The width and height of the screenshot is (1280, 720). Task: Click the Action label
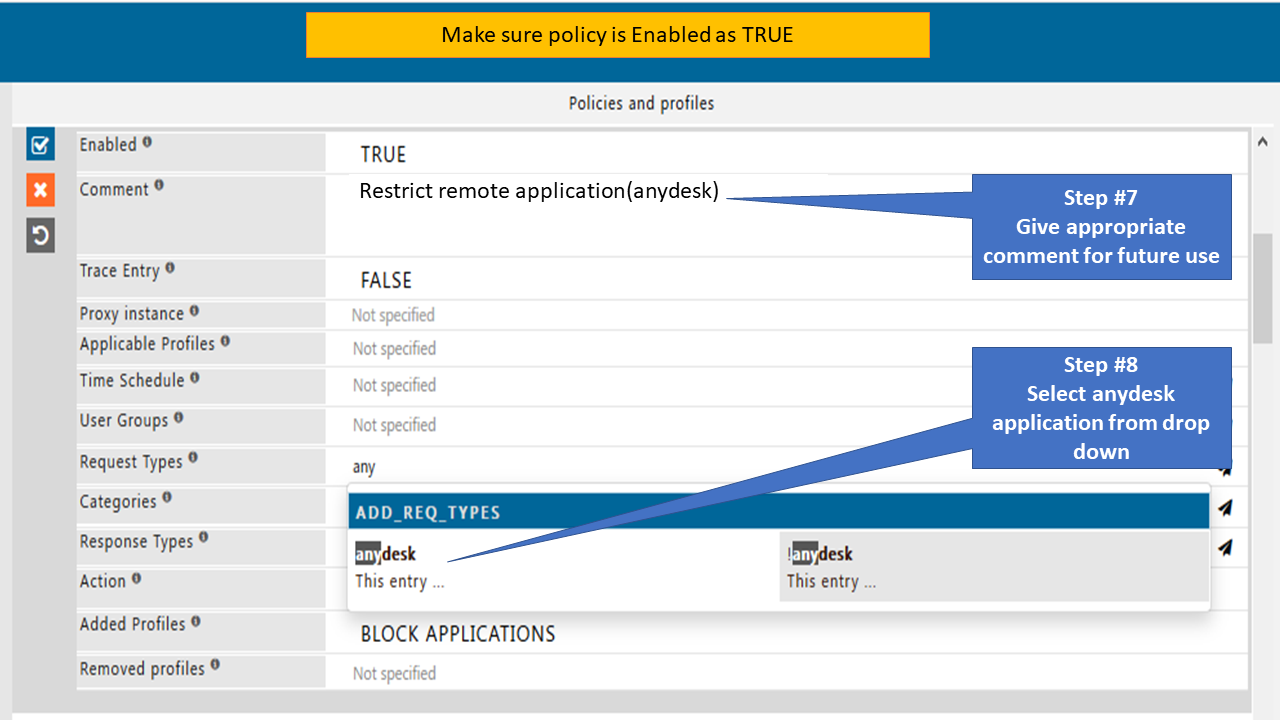tap(103, 581)
